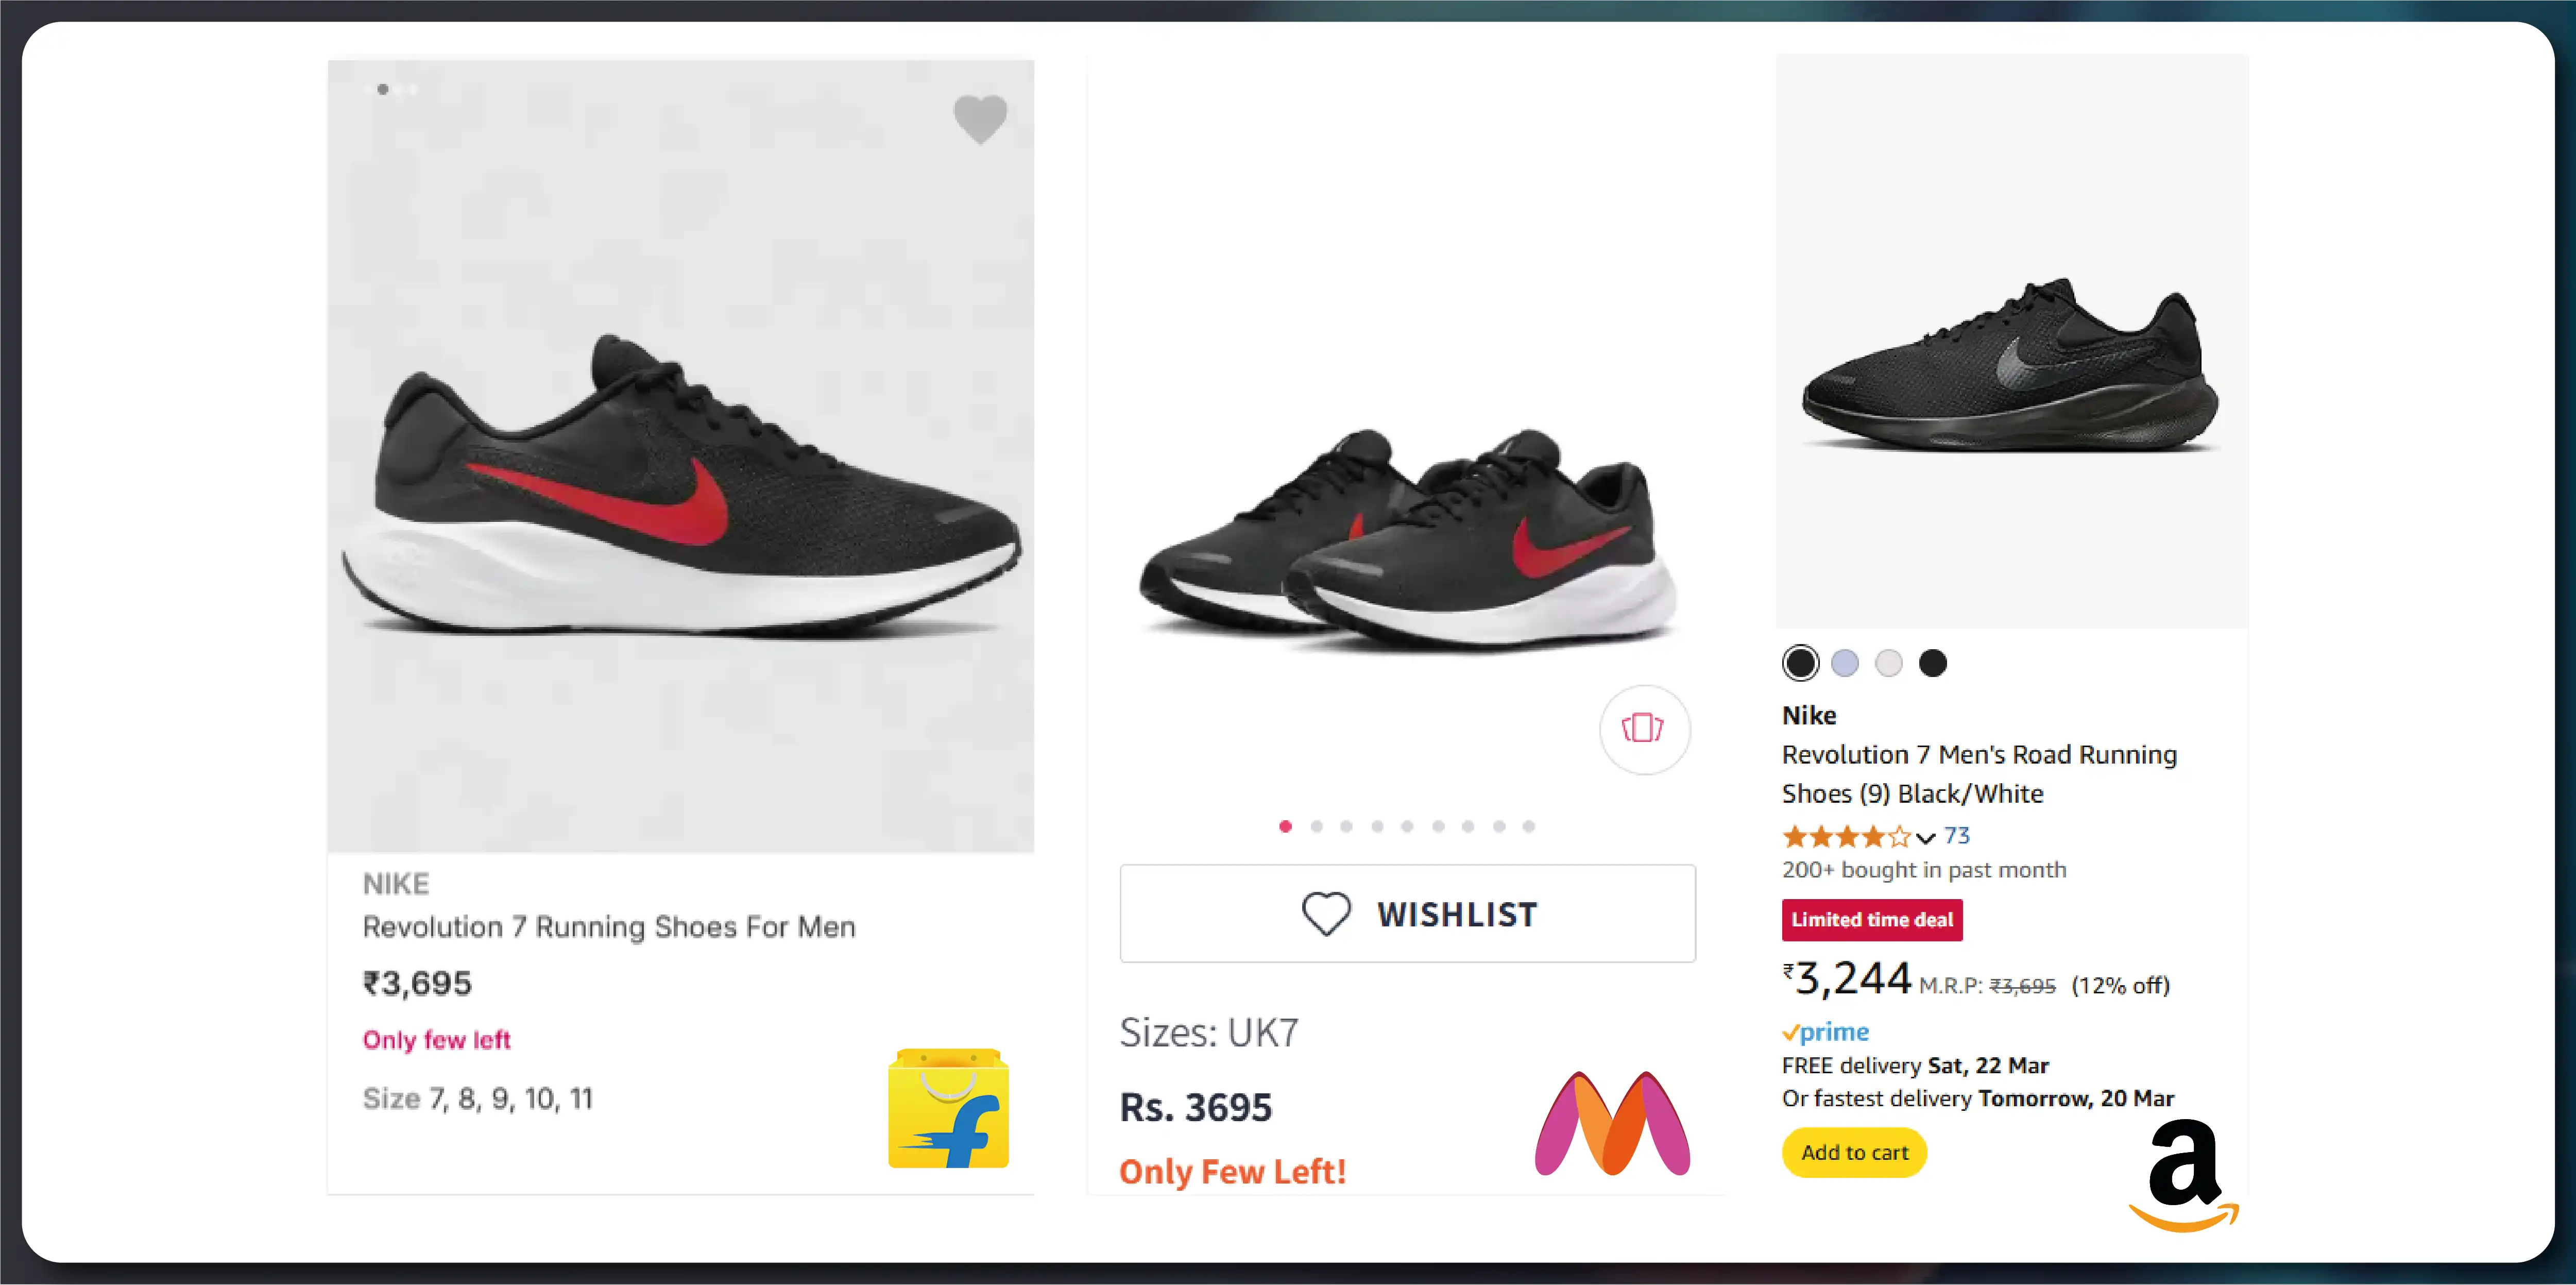Click the heart icon inside Wishlist button
Viewport: 2576px width, 1285px height.
[1326, 913]
